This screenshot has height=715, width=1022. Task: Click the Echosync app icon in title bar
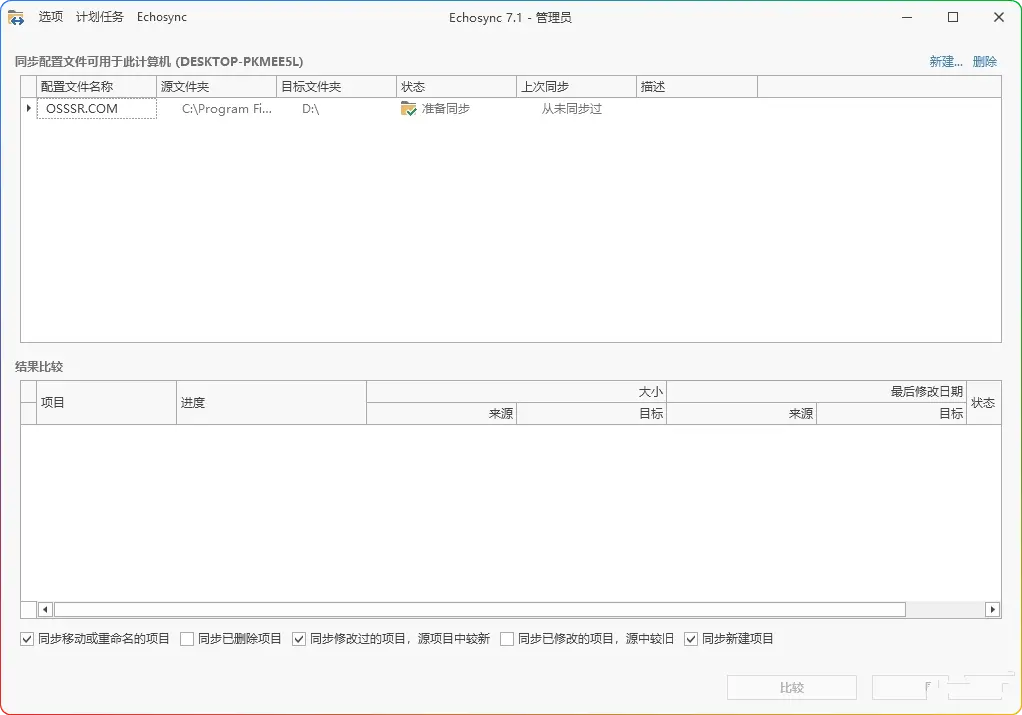click(x=16, y=17)
